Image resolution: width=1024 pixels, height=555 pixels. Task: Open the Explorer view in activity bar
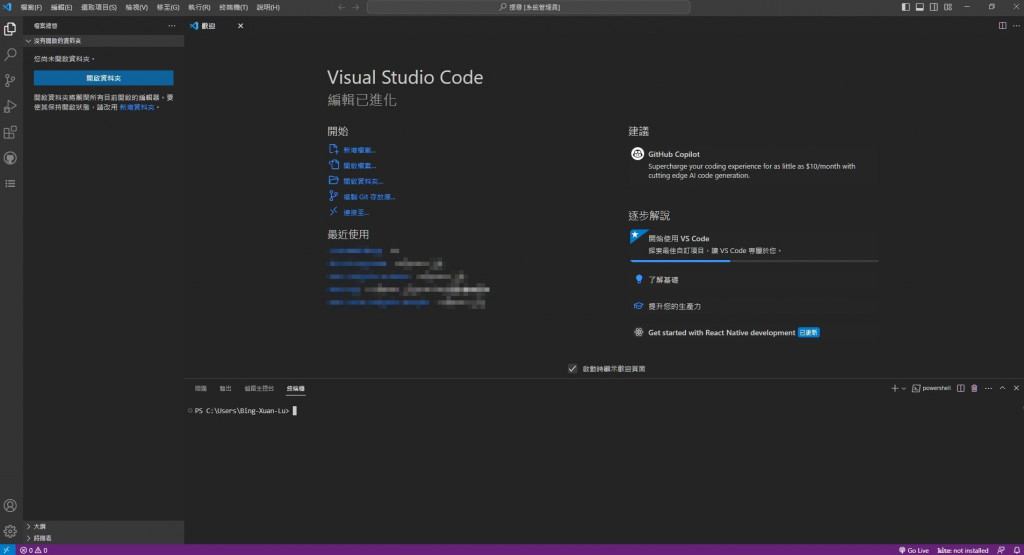click(10, 29)
